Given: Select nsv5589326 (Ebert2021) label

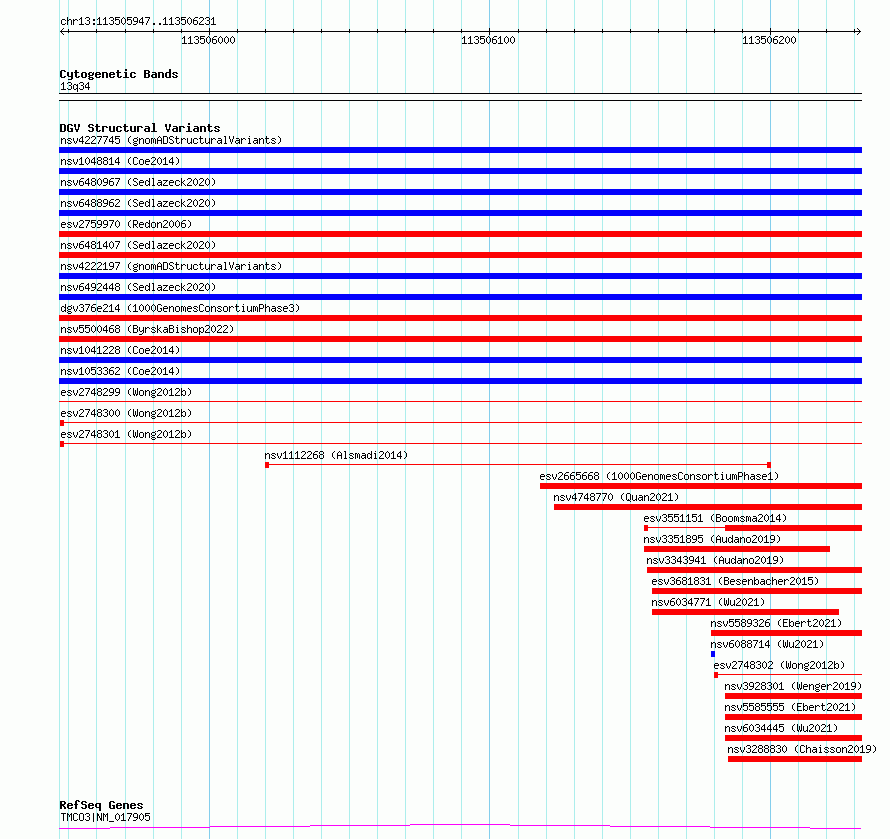Looking at the screenshot, I should pos(776,623).
